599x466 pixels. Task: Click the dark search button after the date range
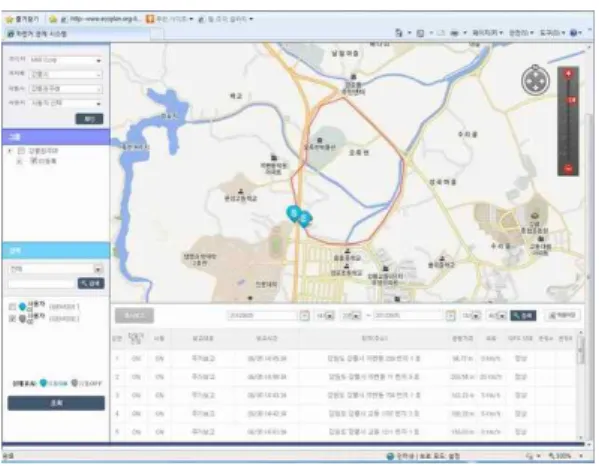(x=523, y=316)
